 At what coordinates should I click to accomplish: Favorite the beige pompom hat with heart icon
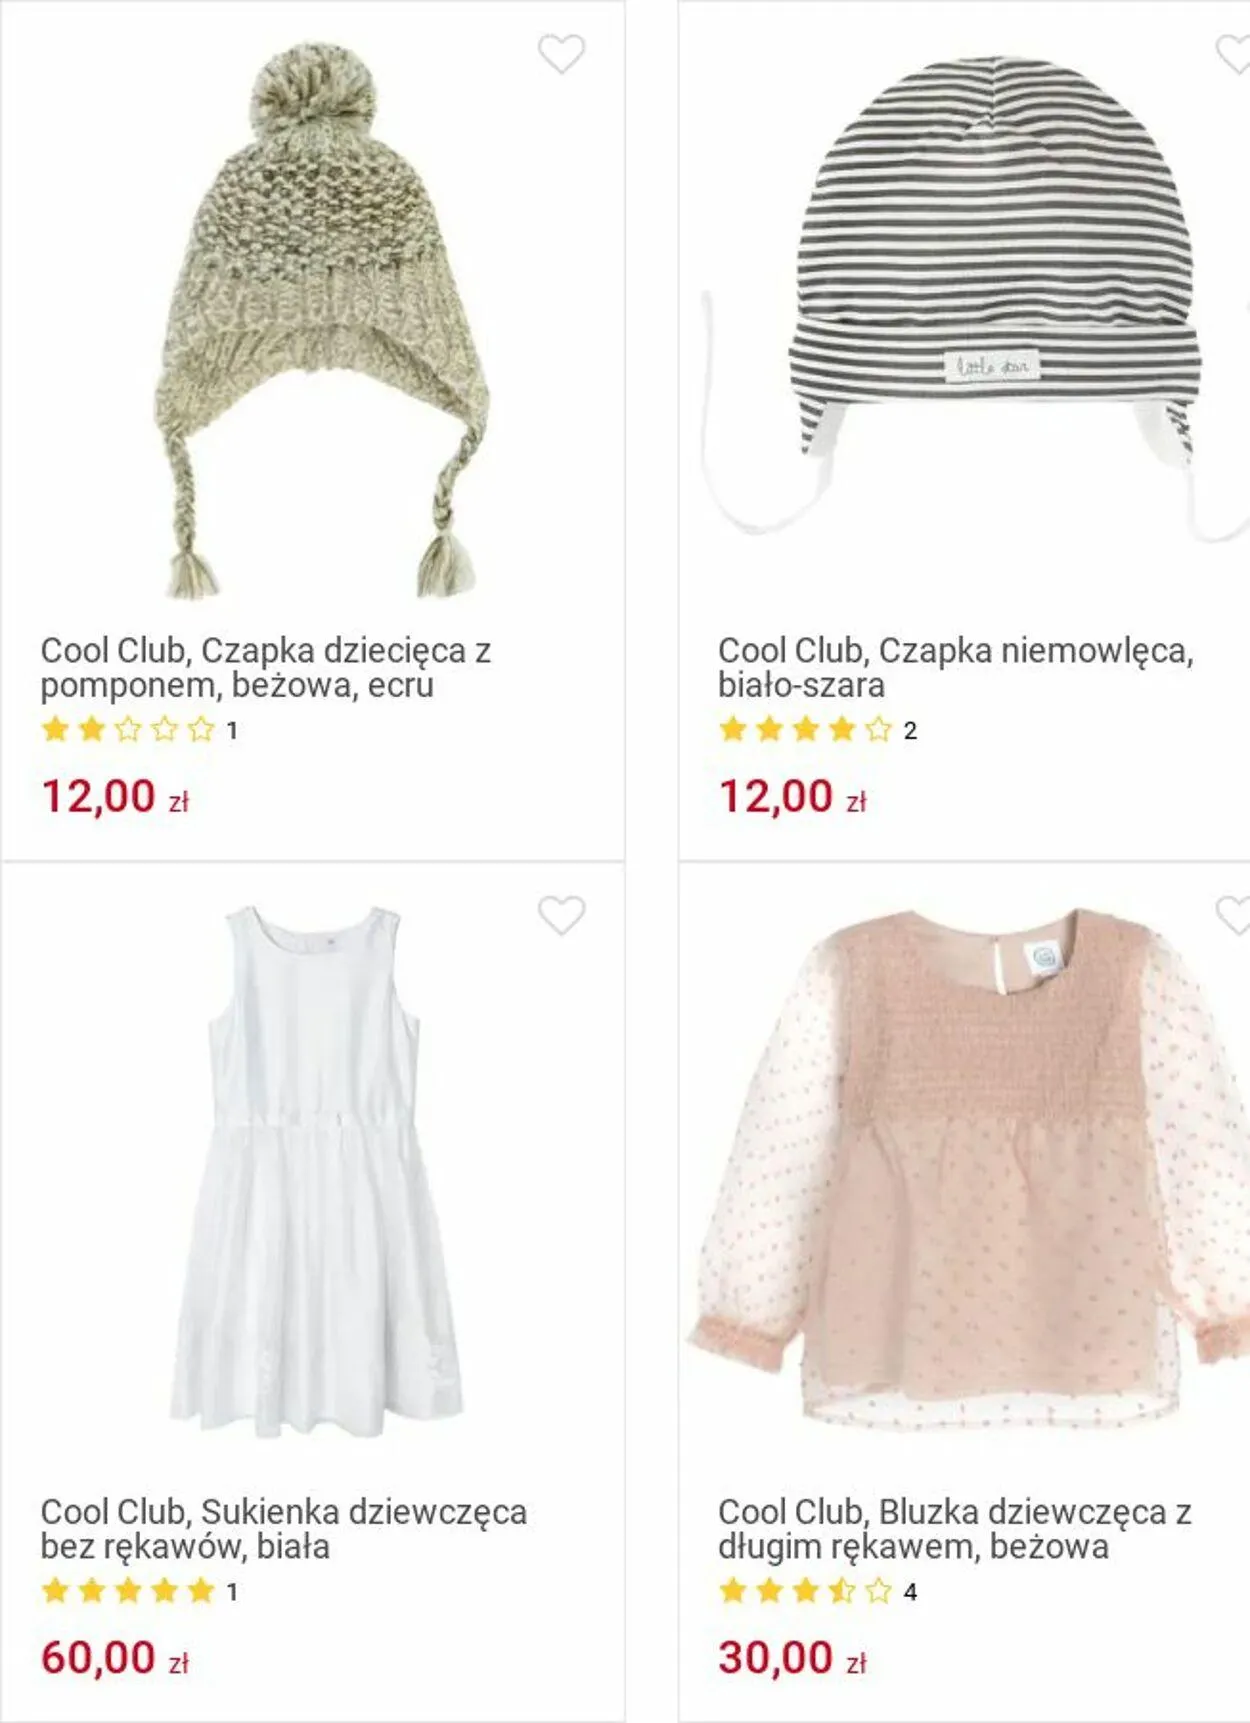point(561,54)
